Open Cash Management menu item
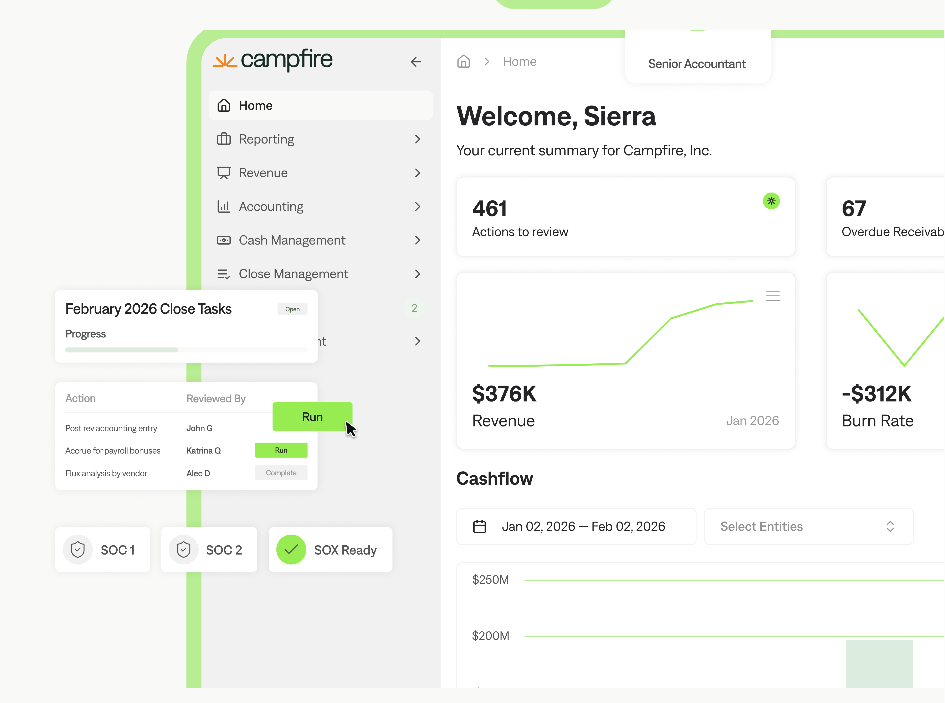 pos(292,241)
